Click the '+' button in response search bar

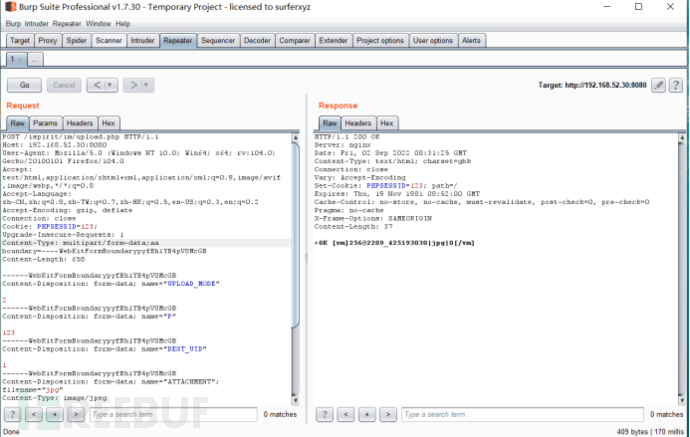pyautogui.click(x=365, y=413)
